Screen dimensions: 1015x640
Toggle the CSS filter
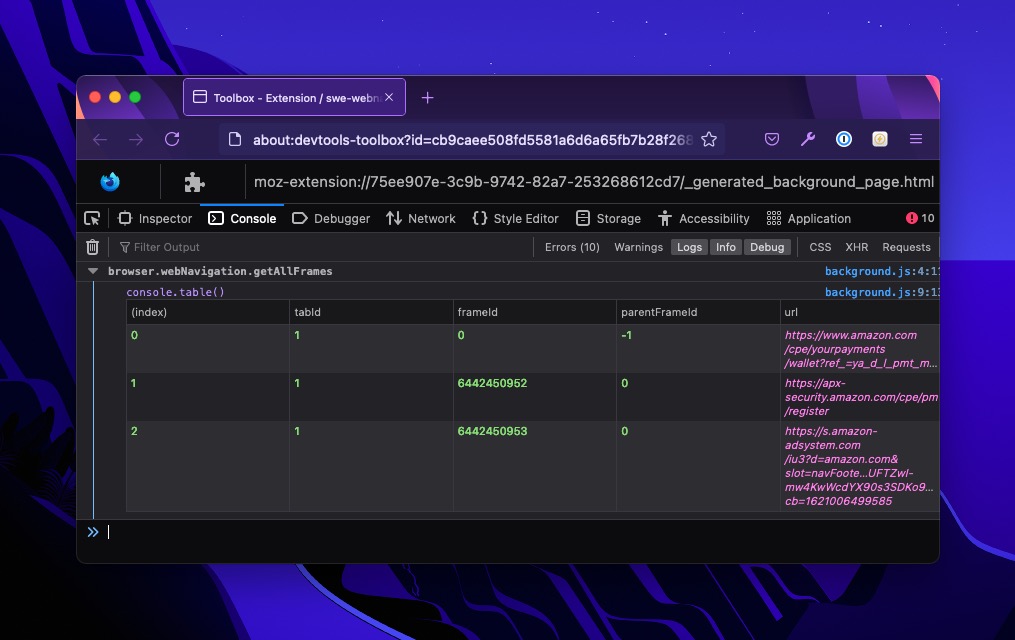coord(820,247)
